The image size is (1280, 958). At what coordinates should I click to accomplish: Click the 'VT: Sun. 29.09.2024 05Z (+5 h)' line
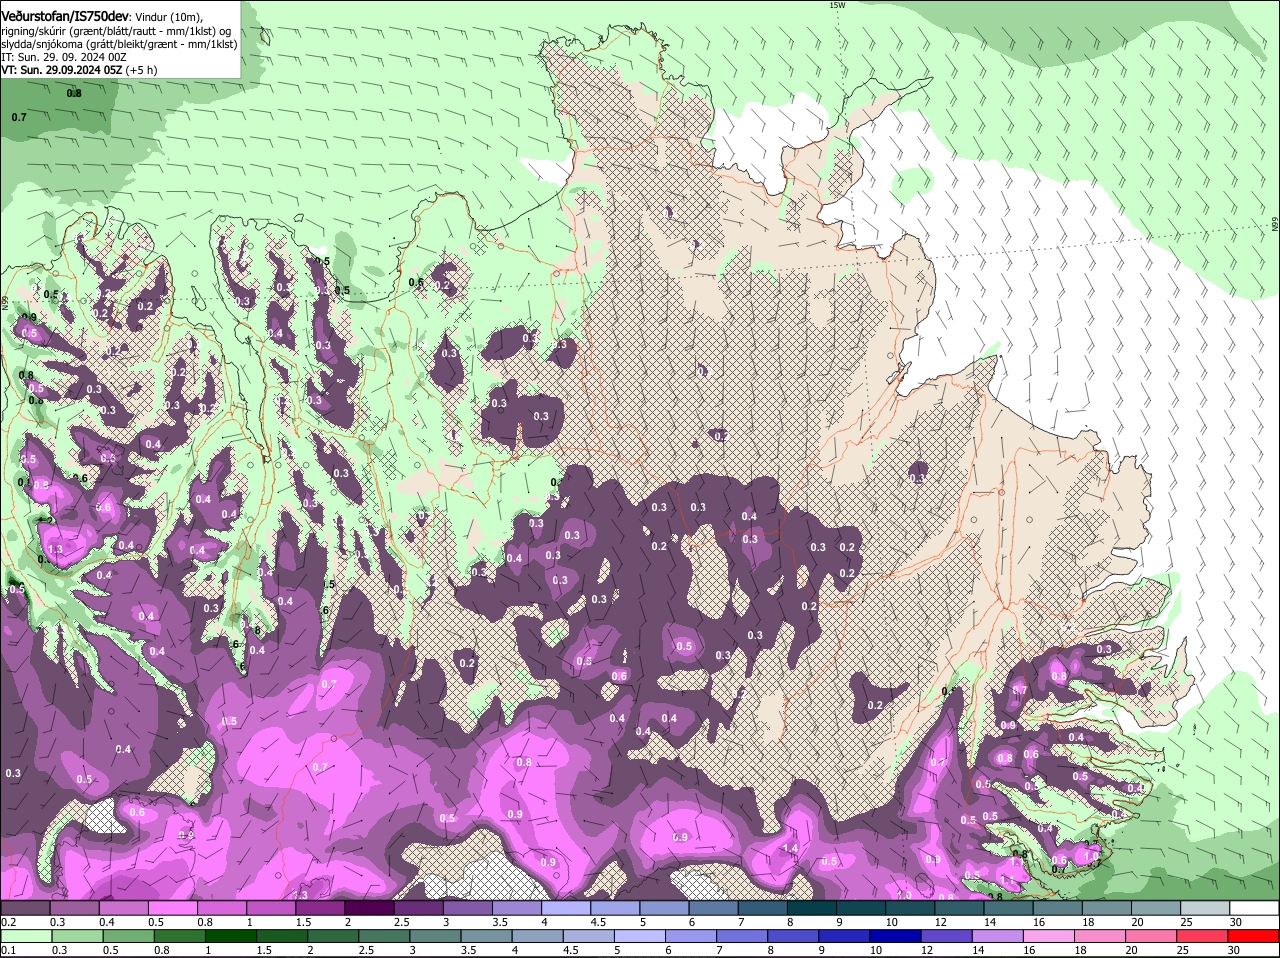[x=79, y=70]
